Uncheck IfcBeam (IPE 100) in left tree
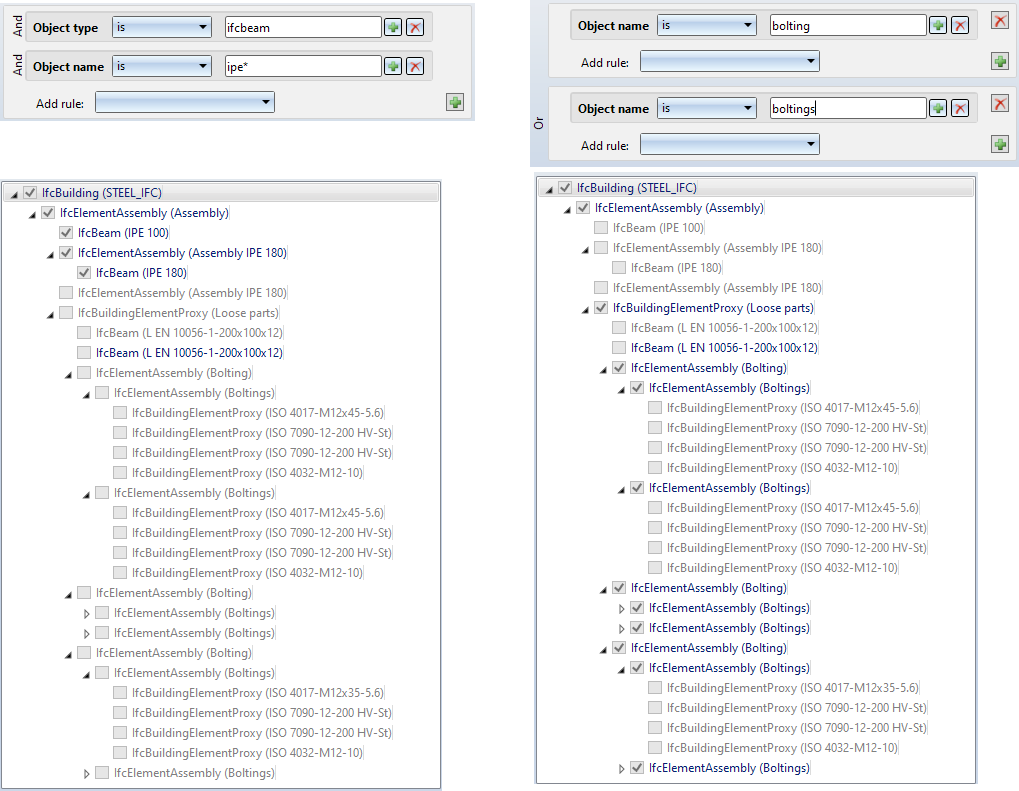 [x=66, y=233]
